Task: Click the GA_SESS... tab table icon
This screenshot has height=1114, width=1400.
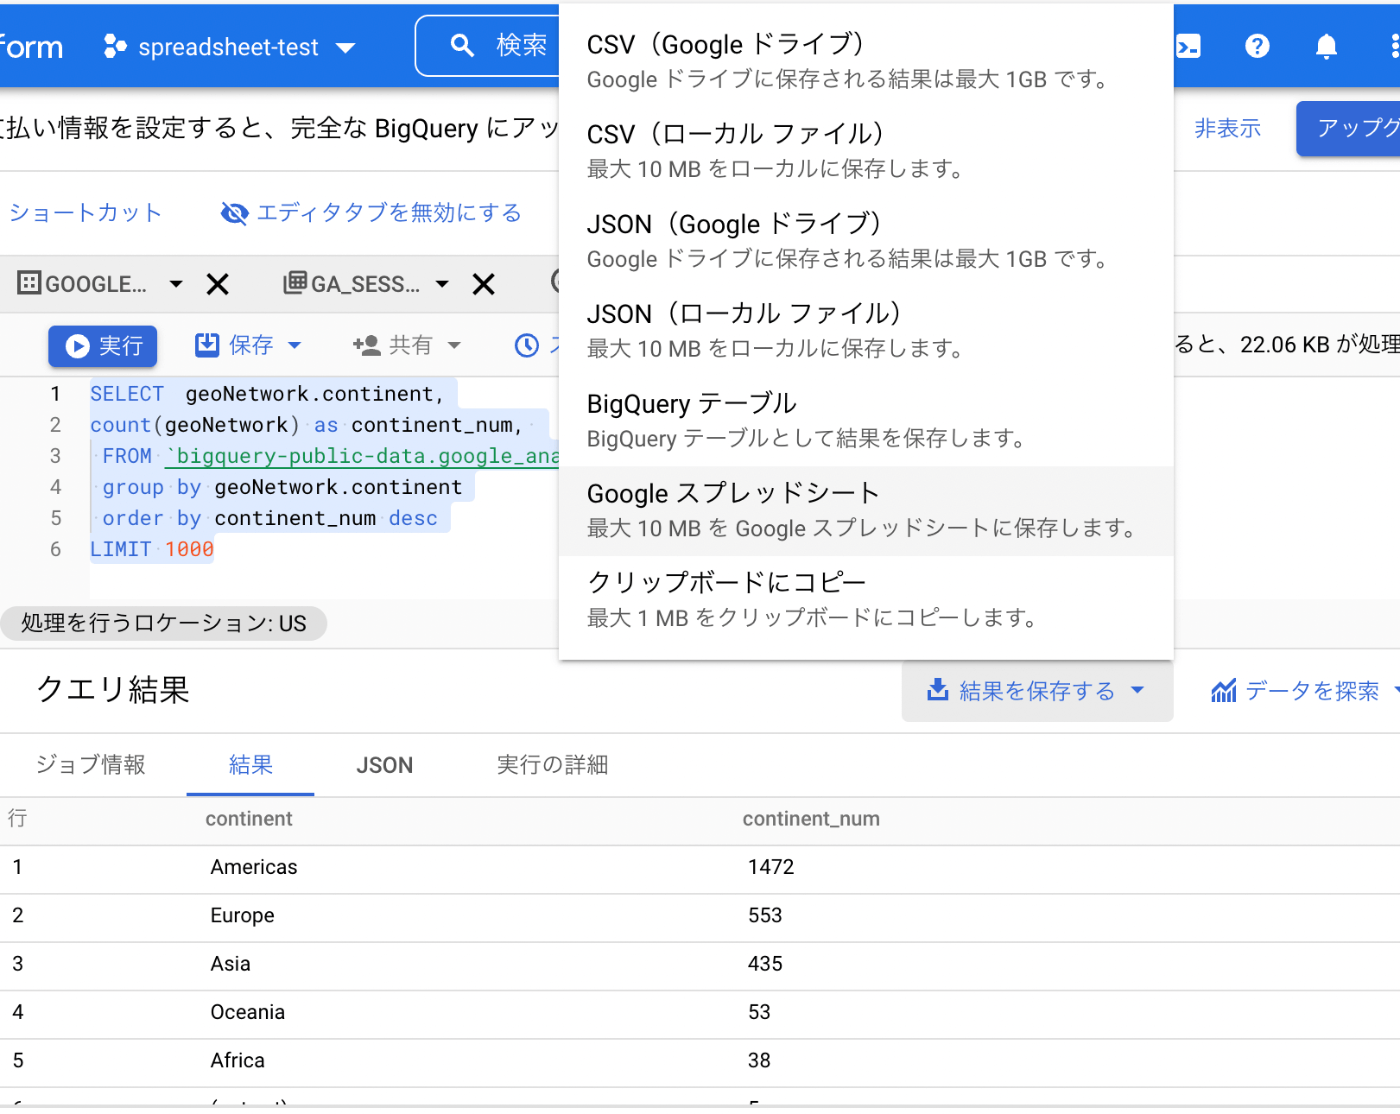Action: pos(295,283)
